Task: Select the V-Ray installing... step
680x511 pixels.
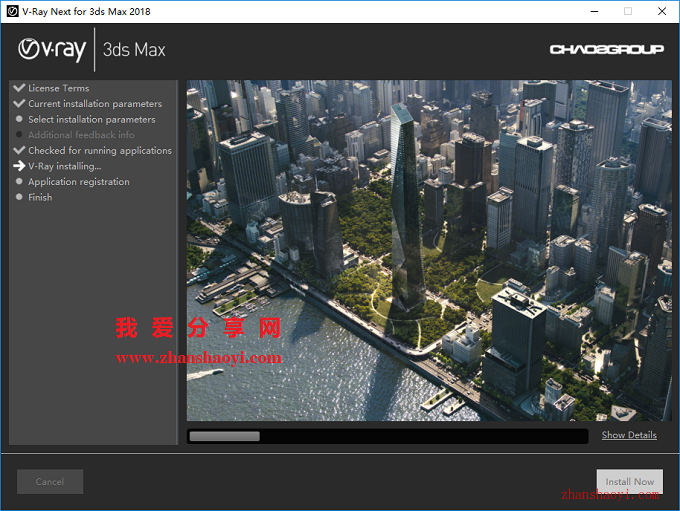Action: point(65,166)
